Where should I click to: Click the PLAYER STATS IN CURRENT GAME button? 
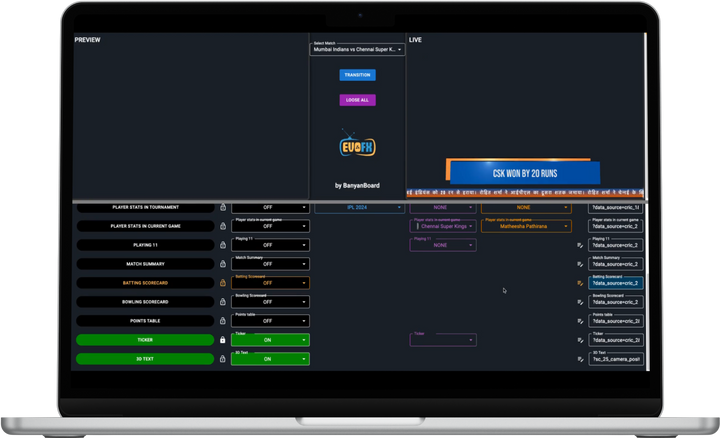point(145,226)
